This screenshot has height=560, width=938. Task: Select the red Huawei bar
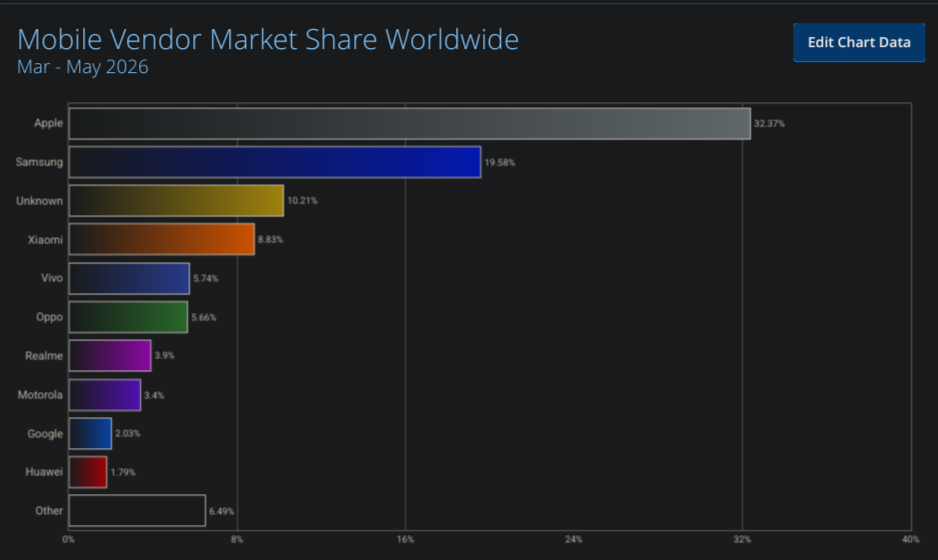click(88, 472)
